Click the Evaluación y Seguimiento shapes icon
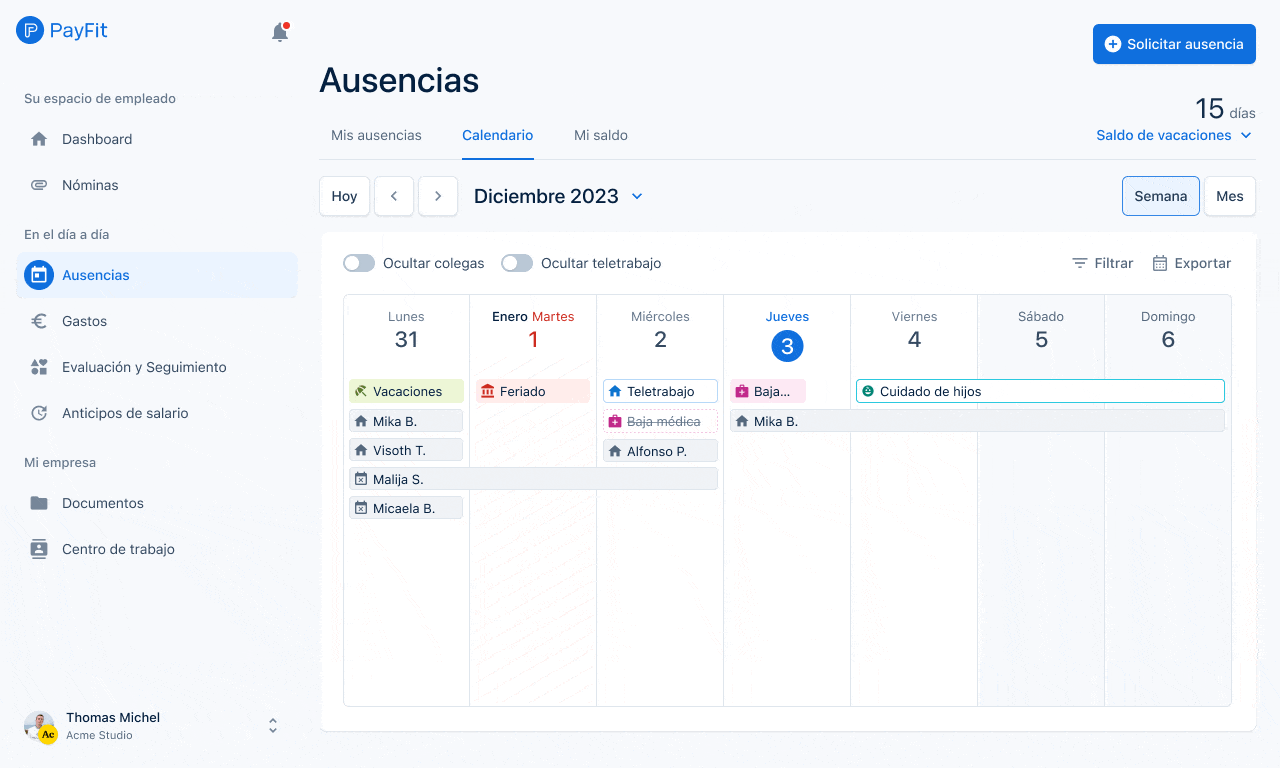This screenshot has width=1280, height=768. [39, 367]
